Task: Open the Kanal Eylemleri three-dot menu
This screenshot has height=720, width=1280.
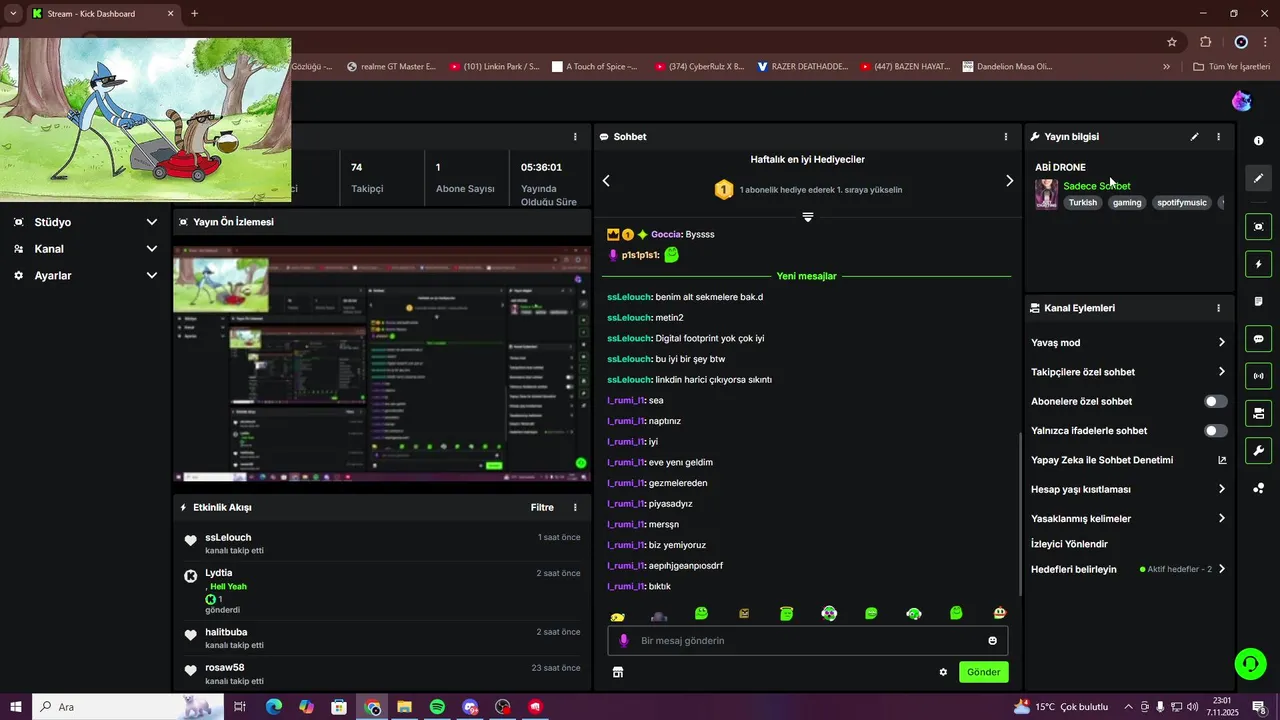Action: pyautogui.click(x=1218, y=309)
